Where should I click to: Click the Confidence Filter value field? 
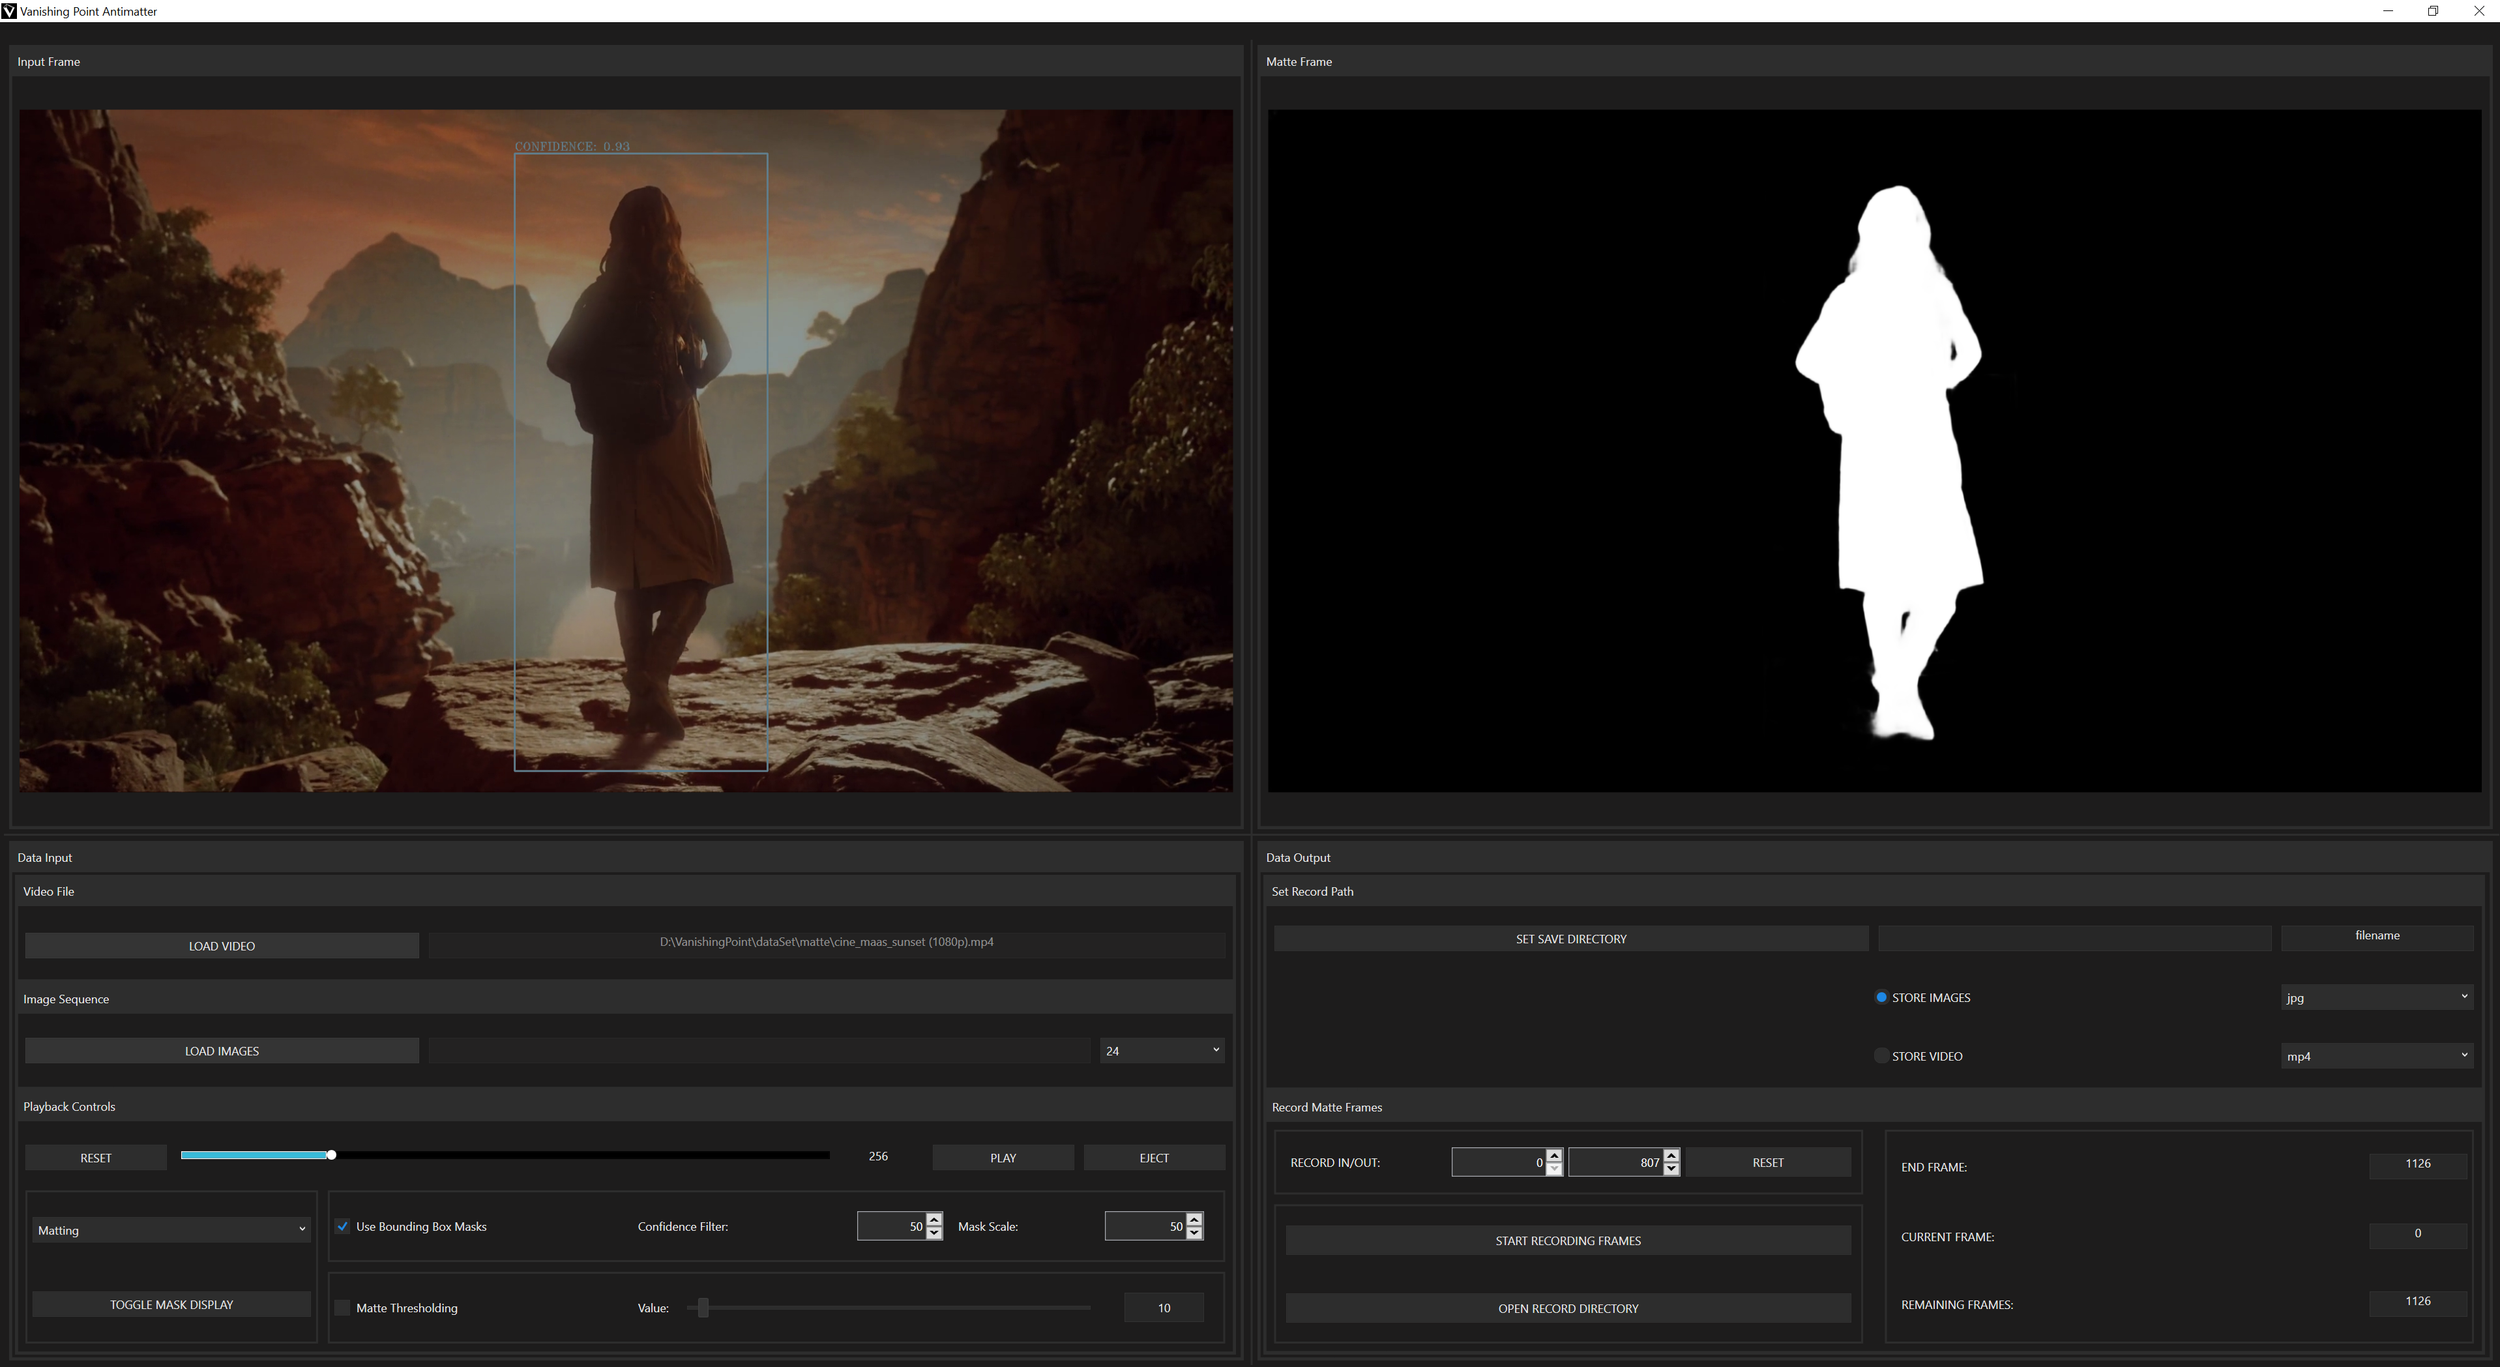[891, 1226]
